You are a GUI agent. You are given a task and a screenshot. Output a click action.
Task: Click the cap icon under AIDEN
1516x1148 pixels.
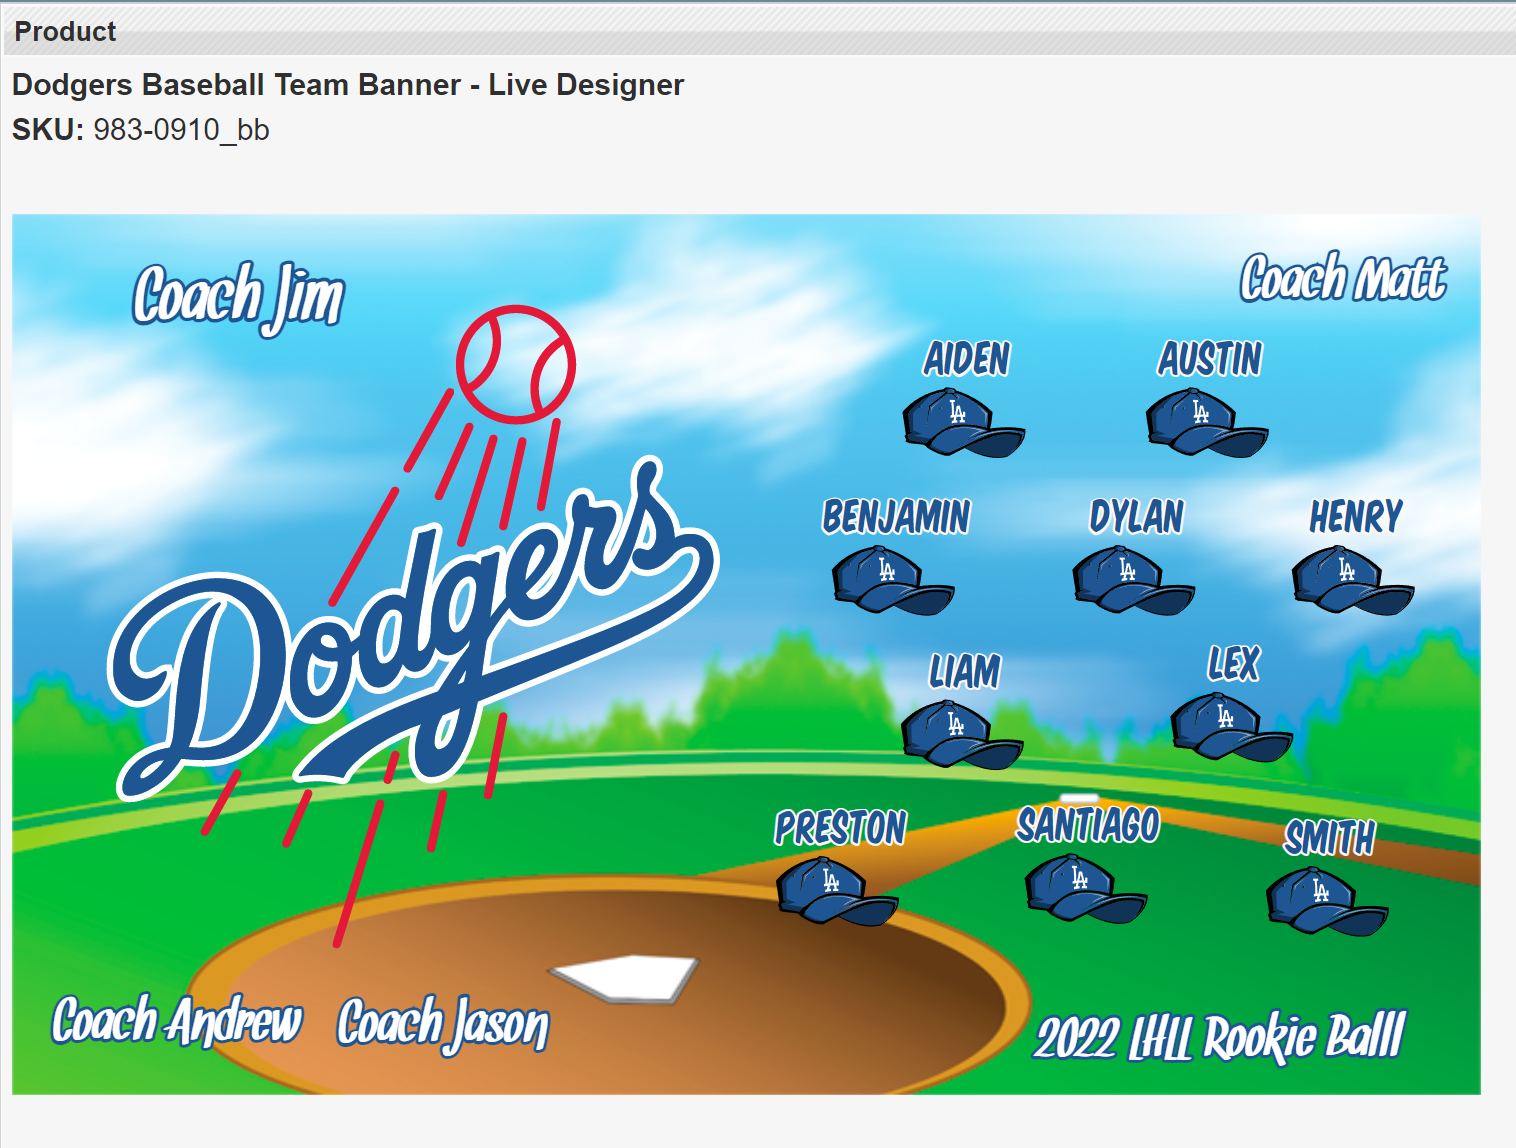click(963, 423)
